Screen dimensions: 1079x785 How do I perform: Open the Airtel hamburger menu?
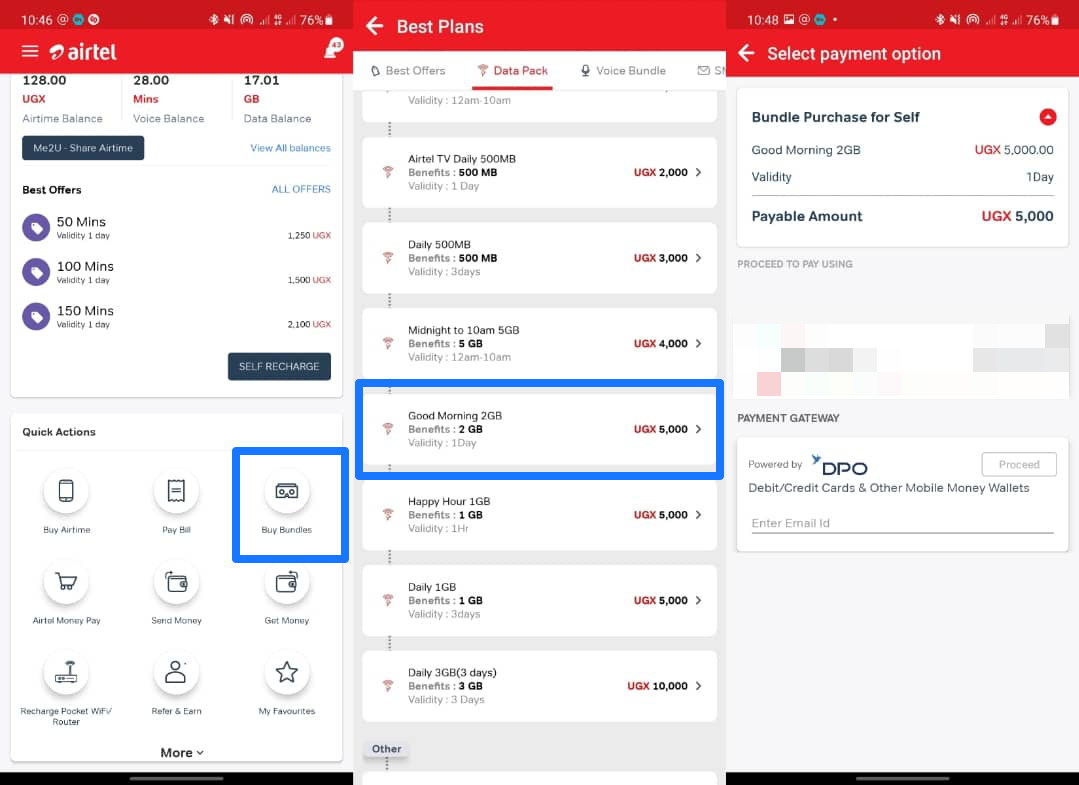point(30,52)
